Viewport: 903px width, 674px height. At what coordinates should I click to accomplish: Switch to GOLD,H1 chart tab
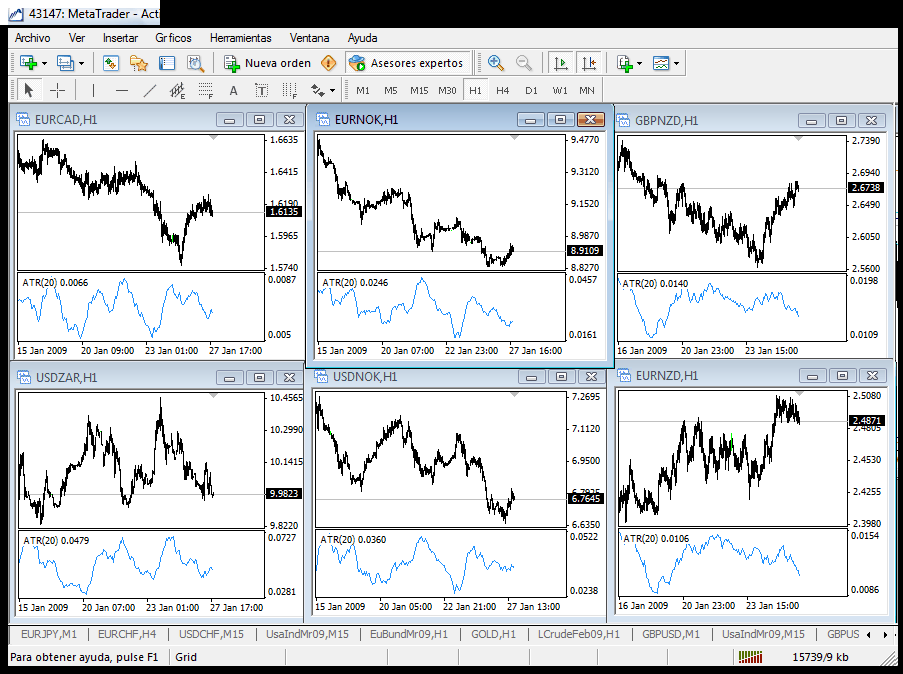494,634
